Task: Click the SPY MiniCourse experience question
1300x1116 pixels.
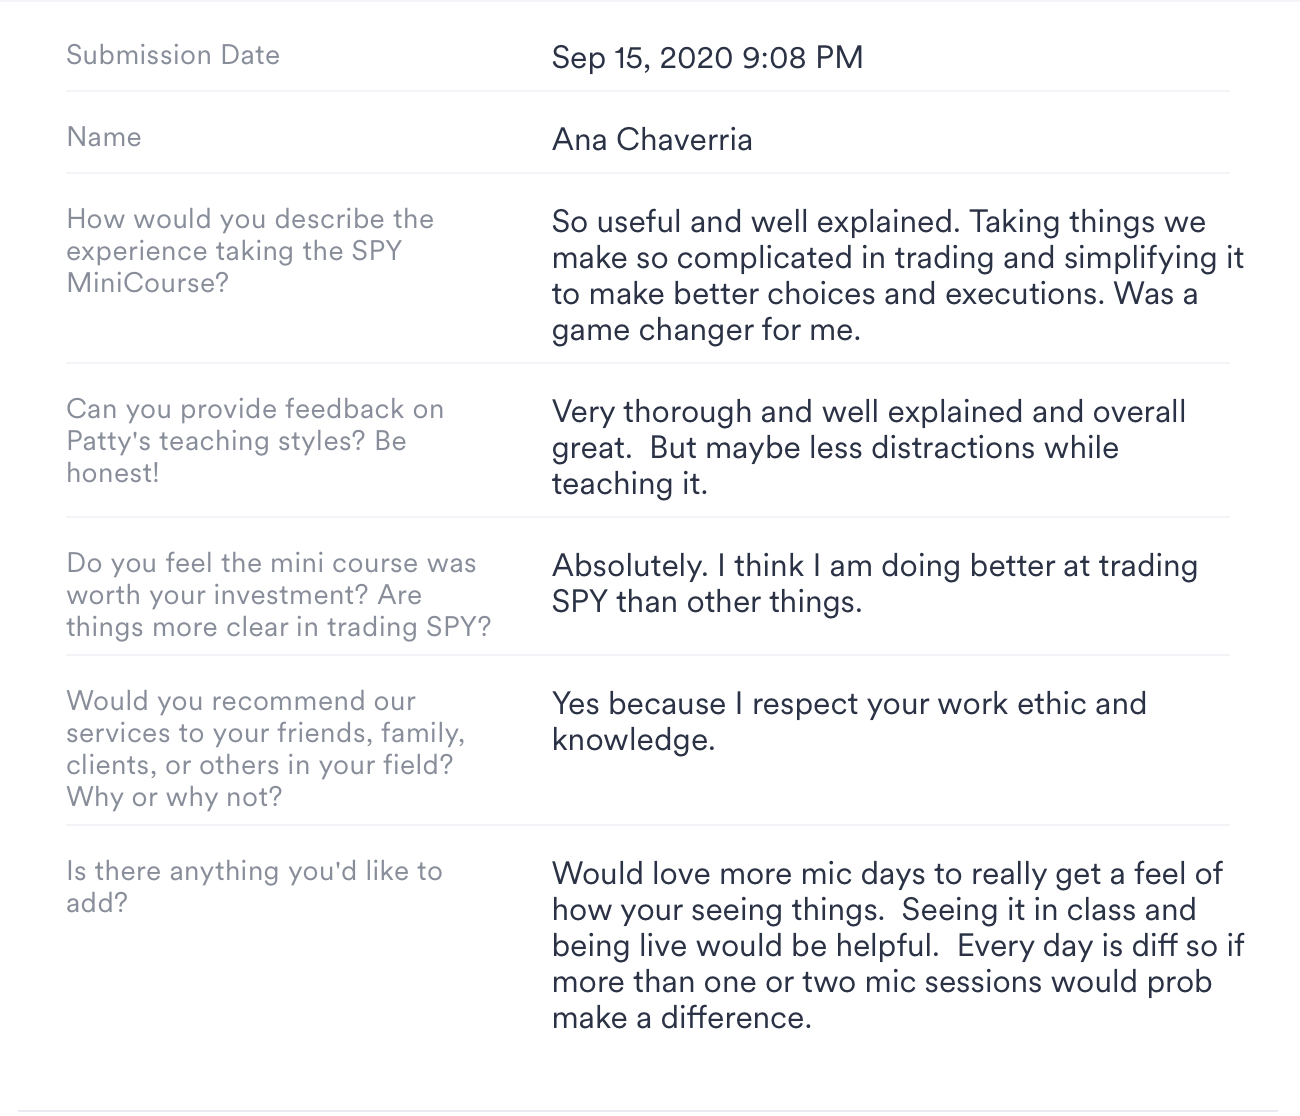Action: [x=250, y=250]
